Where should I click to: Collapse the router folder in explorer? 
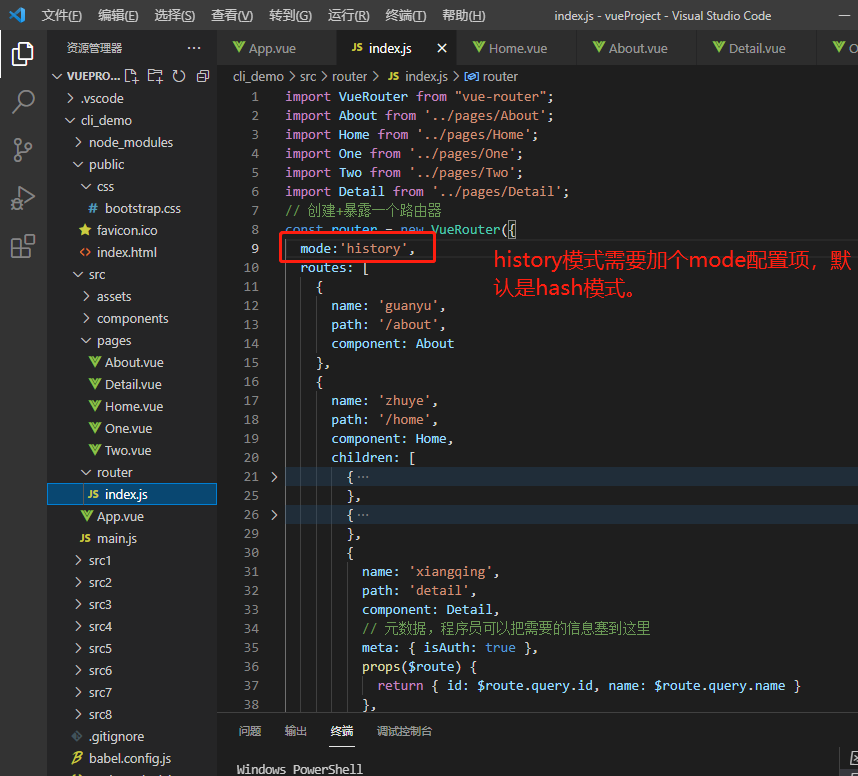pos(132,472)
